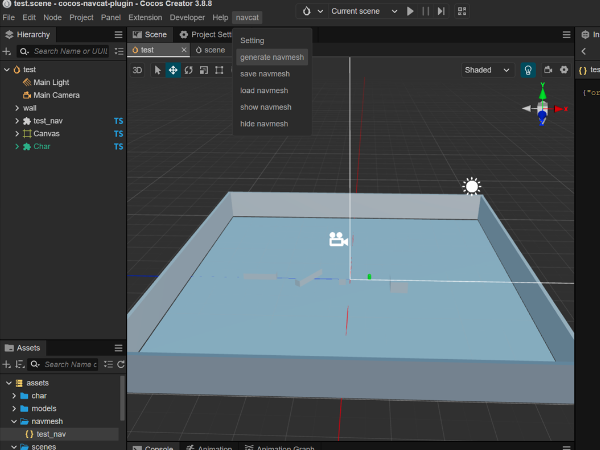Open the Shaded render mode dropdown

click(487, 70)
